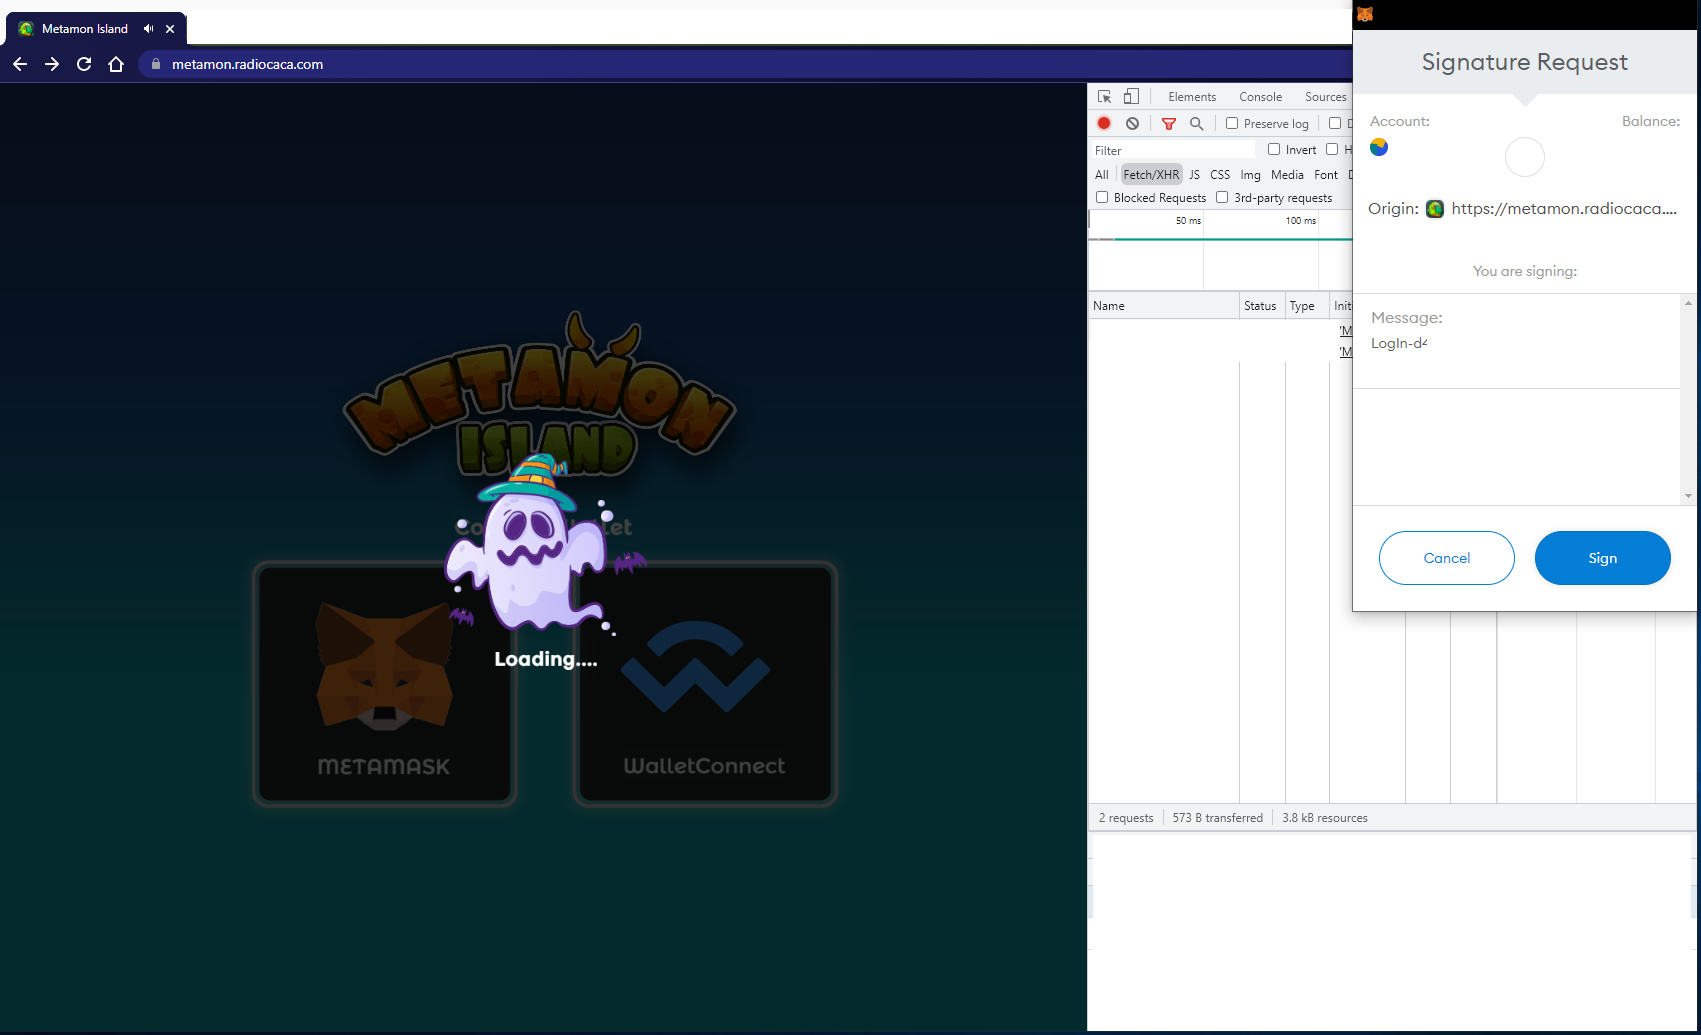Viewport: 1701px width, 1035px height.
Task: Focus the network Filter text field
Action: [1174, 150]
